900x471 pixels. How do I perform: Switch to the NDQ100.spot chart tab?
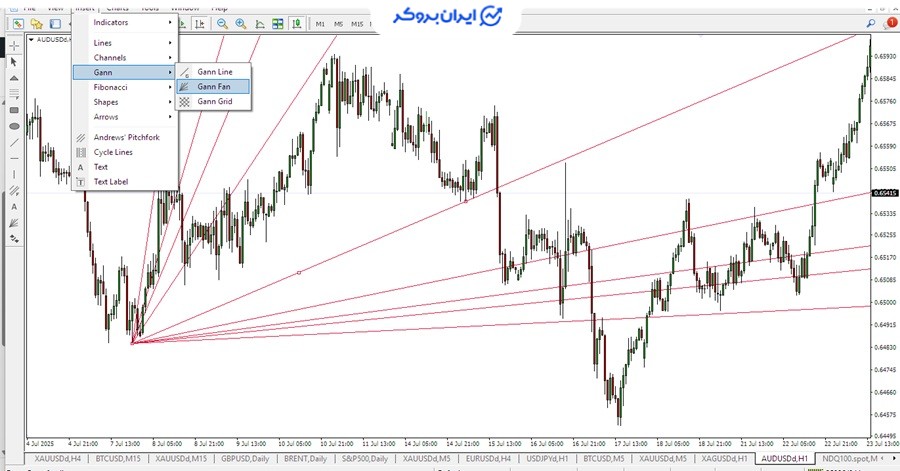click(x=849, y=459)
